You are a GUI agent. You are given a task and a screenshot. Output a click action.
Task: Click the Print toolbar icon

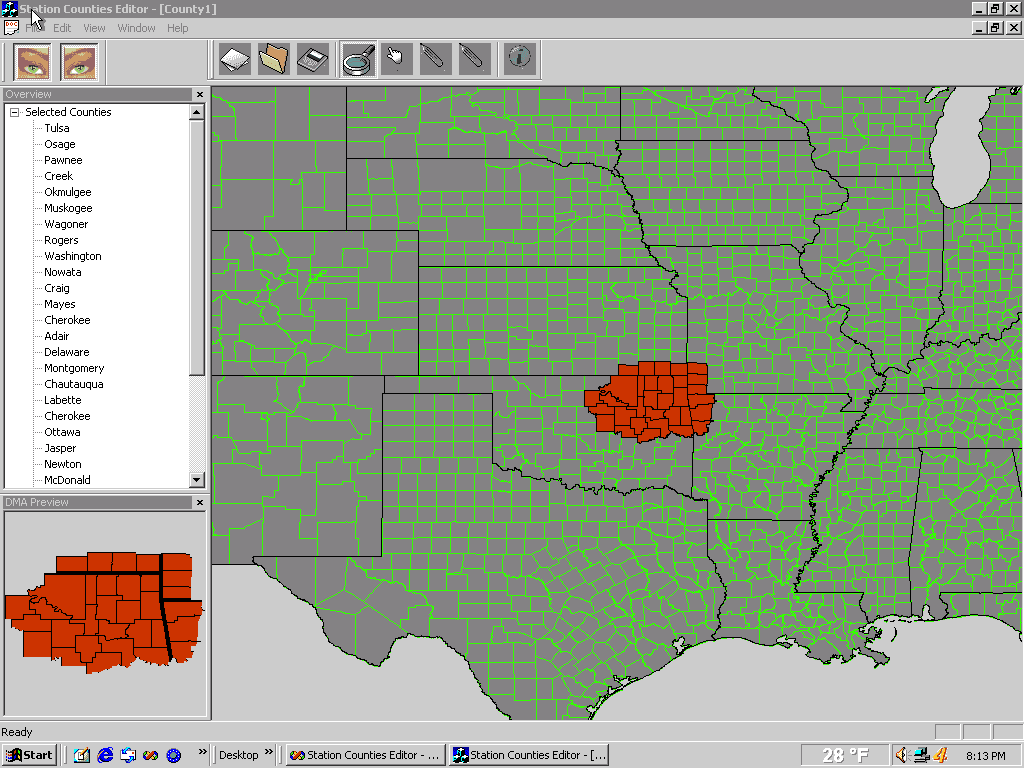point(312,59)
